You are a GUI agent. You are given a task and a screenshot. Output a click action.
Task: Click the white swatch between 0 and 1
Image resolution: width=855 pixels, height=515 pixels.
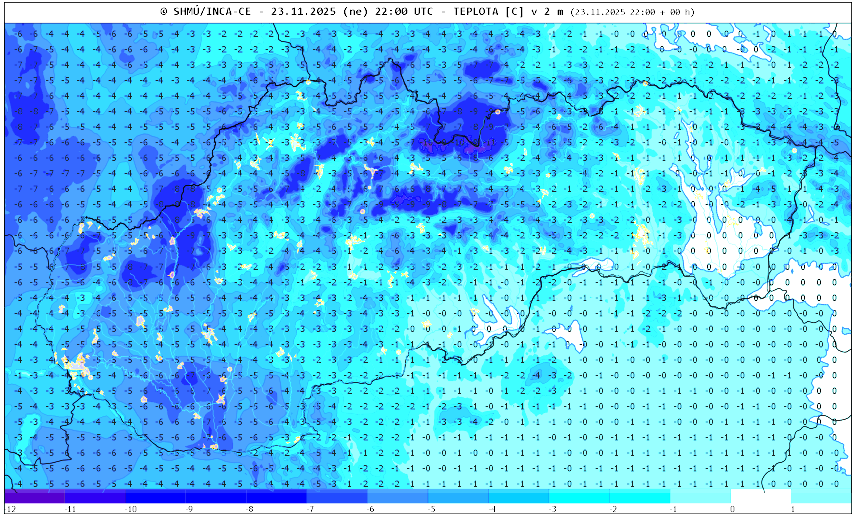761,496
